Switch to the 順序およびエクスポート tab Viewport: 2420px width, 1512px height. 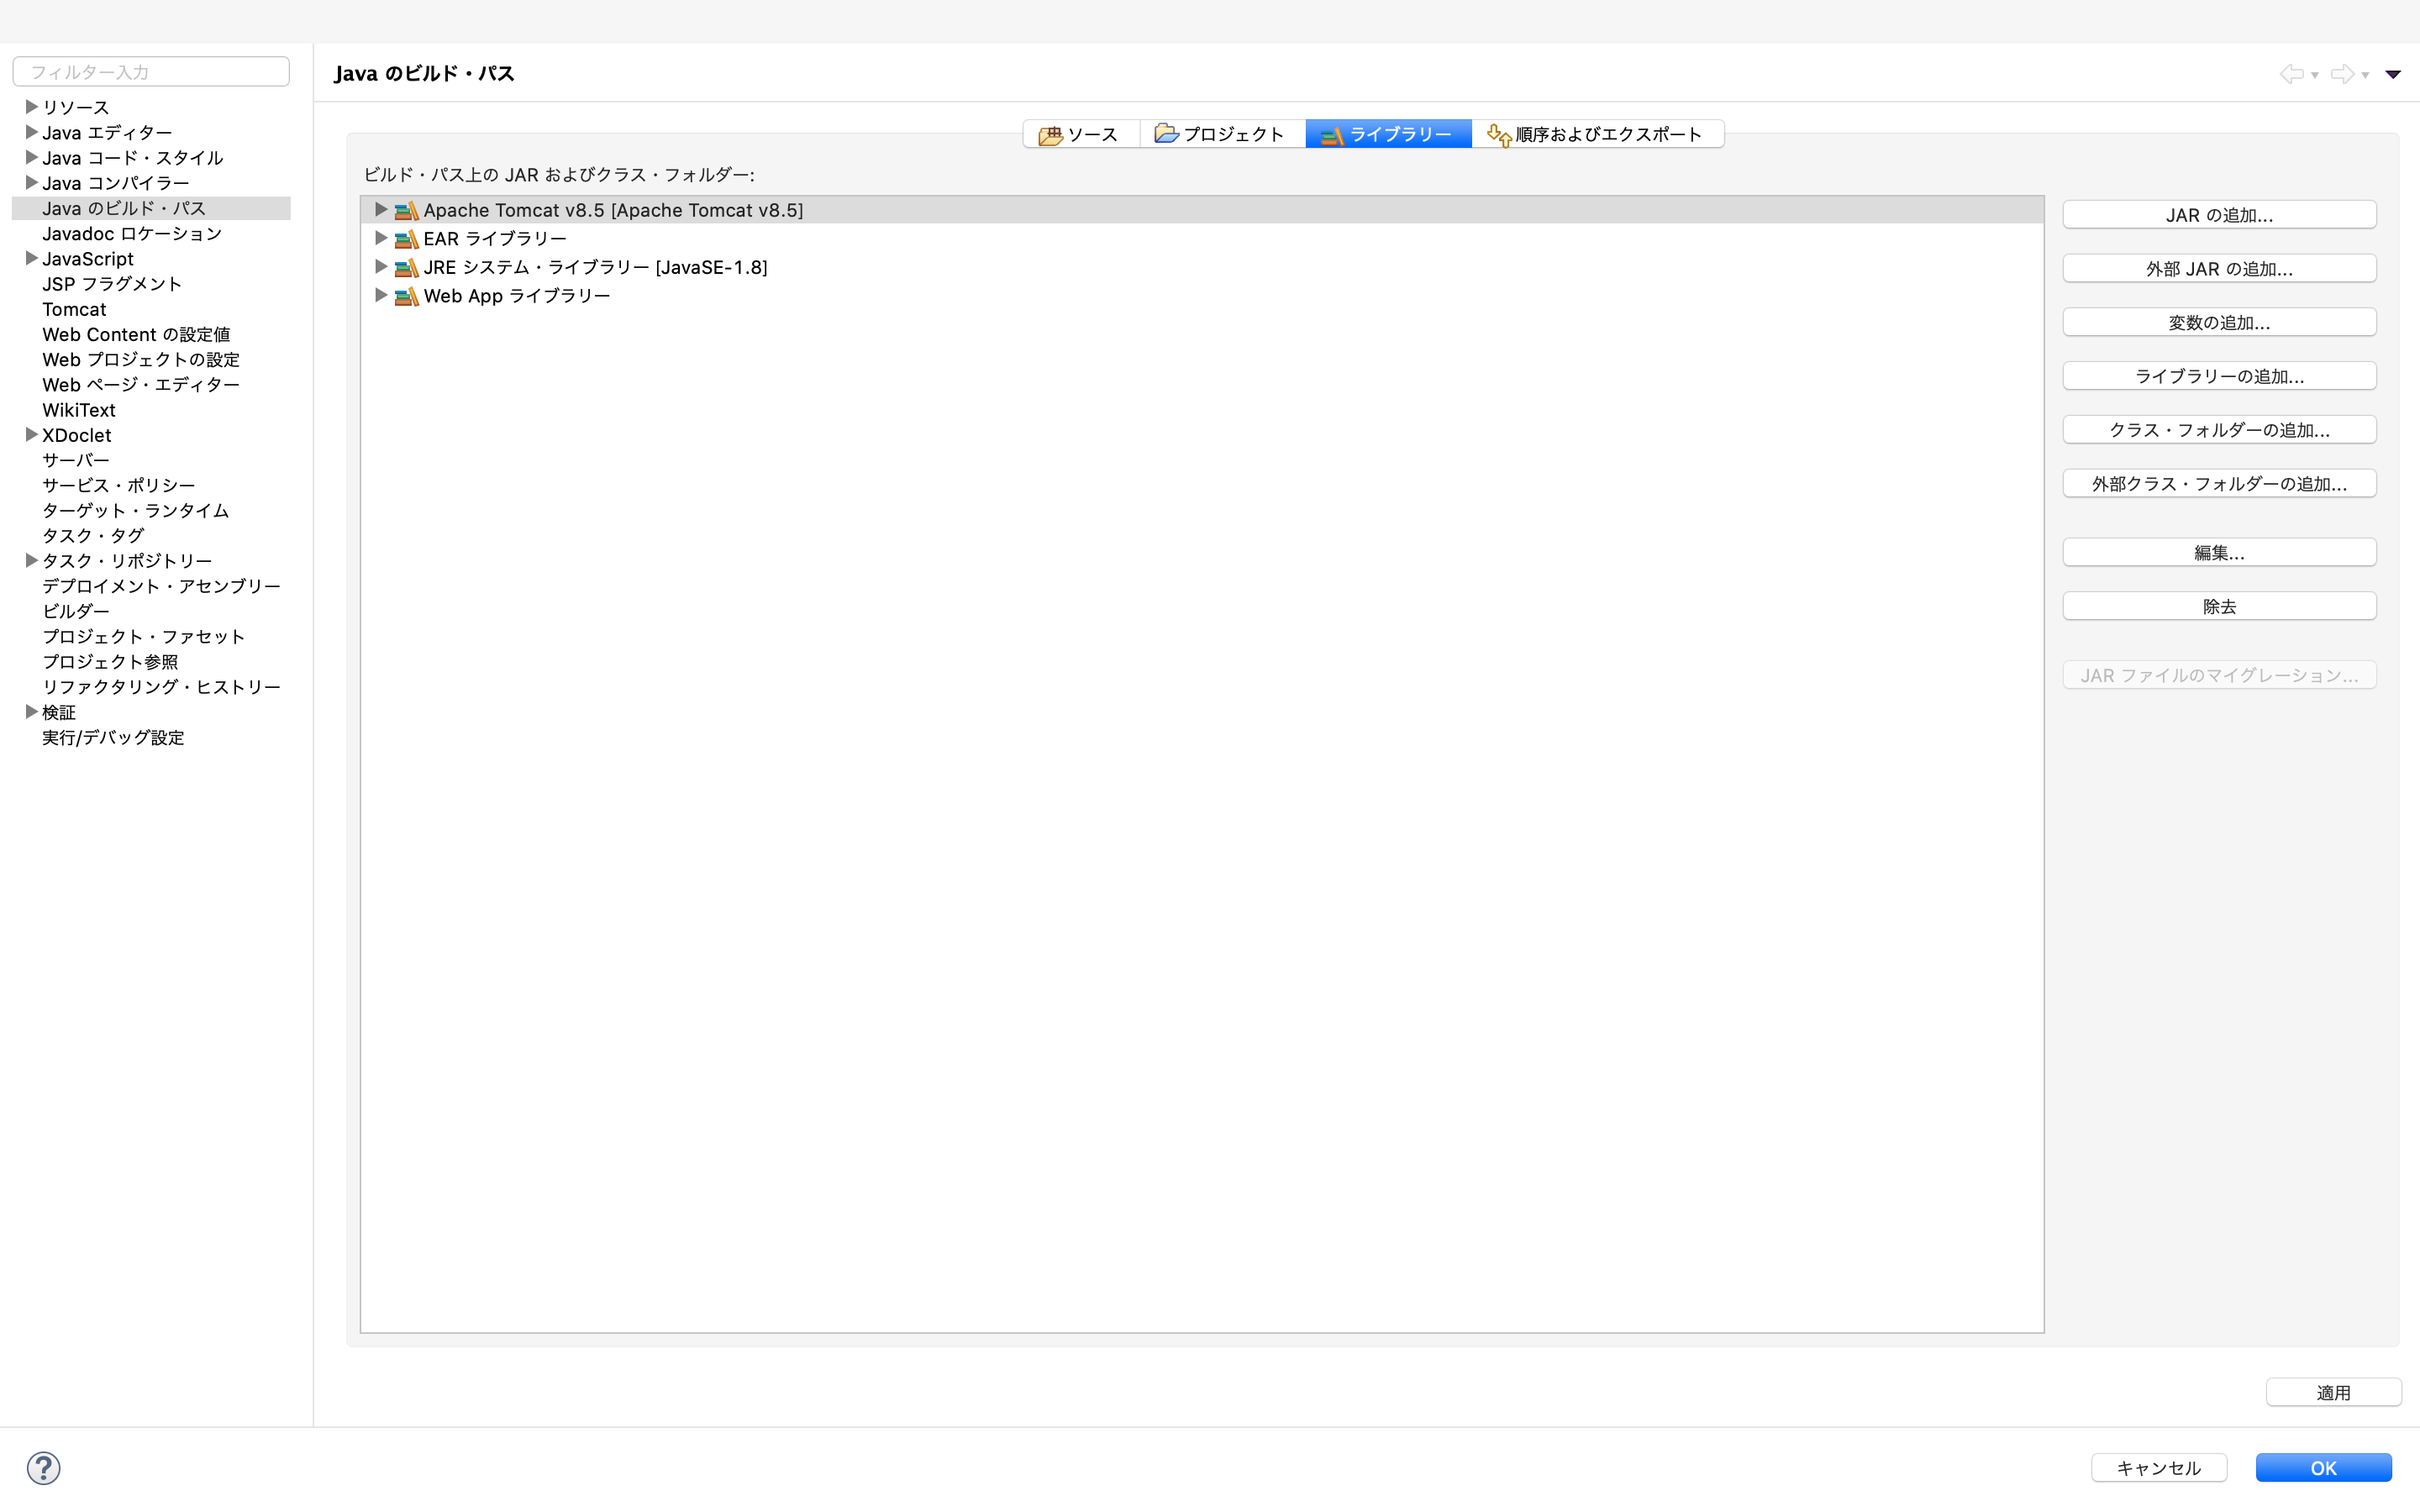(1597, 134)
